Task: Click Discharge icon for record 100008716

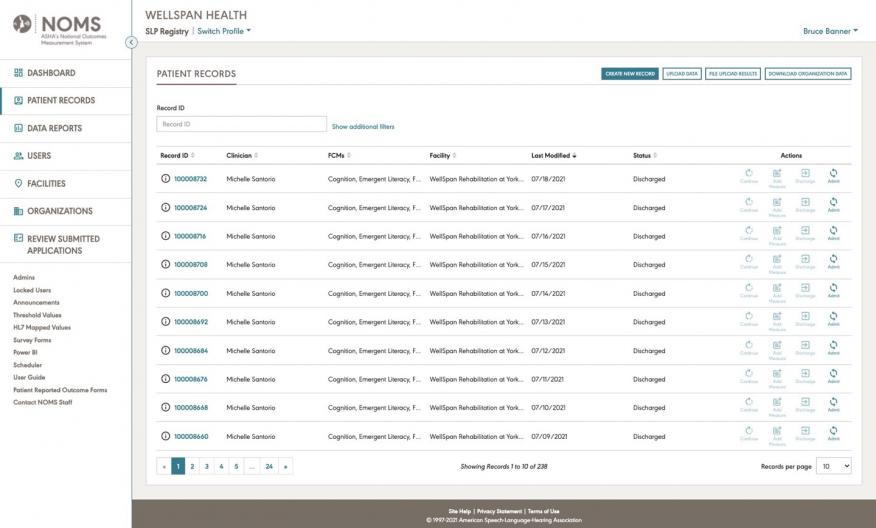Action: tap(805, 233)
